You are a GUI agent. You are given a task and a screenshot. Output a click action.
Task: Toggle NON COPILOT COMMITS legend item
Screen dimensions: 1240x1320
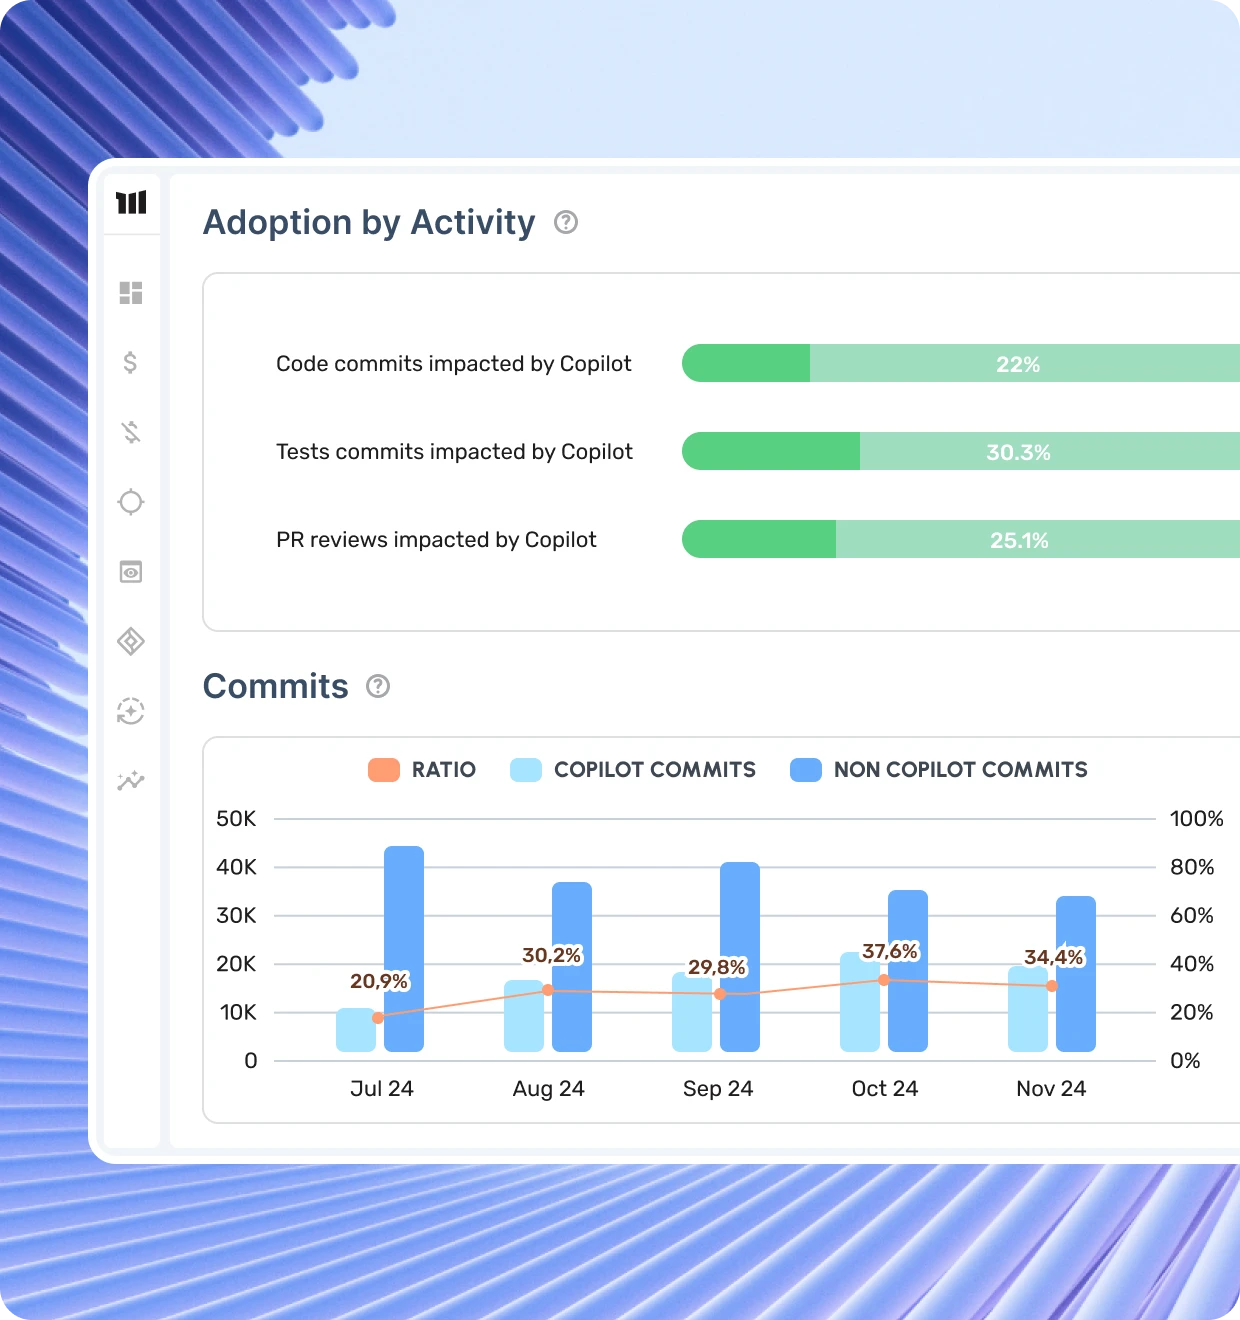939,770
